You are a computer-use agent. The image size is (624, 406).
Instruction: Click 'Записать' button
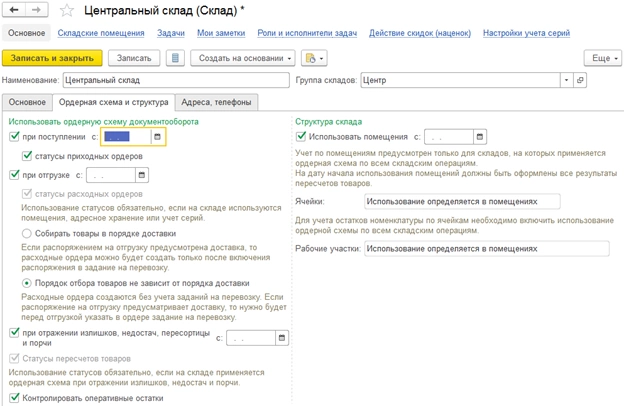(134, 58)
